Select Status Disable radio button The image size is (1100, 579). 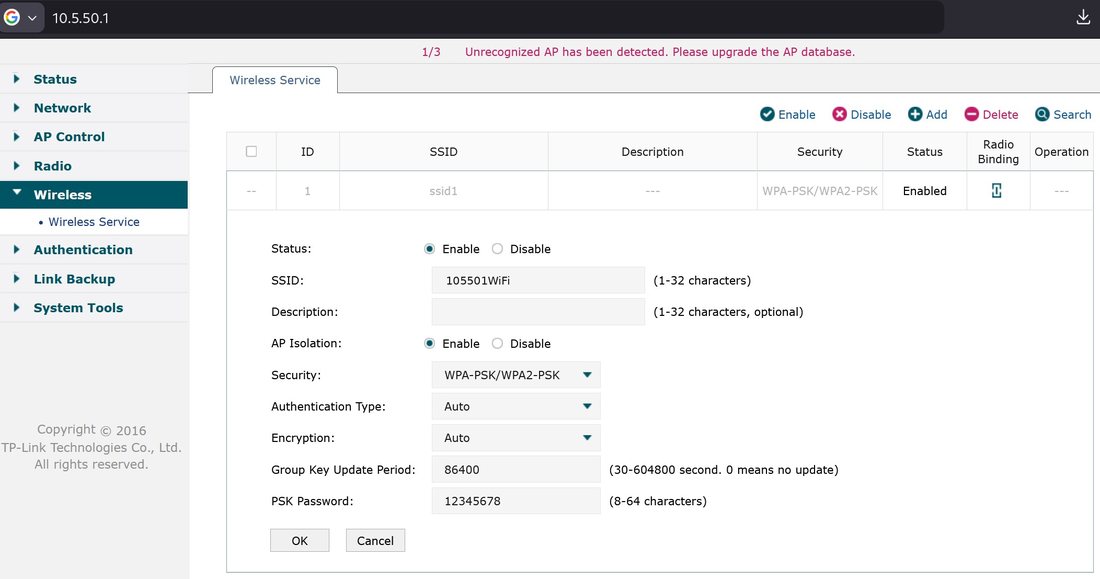[497, 248]
